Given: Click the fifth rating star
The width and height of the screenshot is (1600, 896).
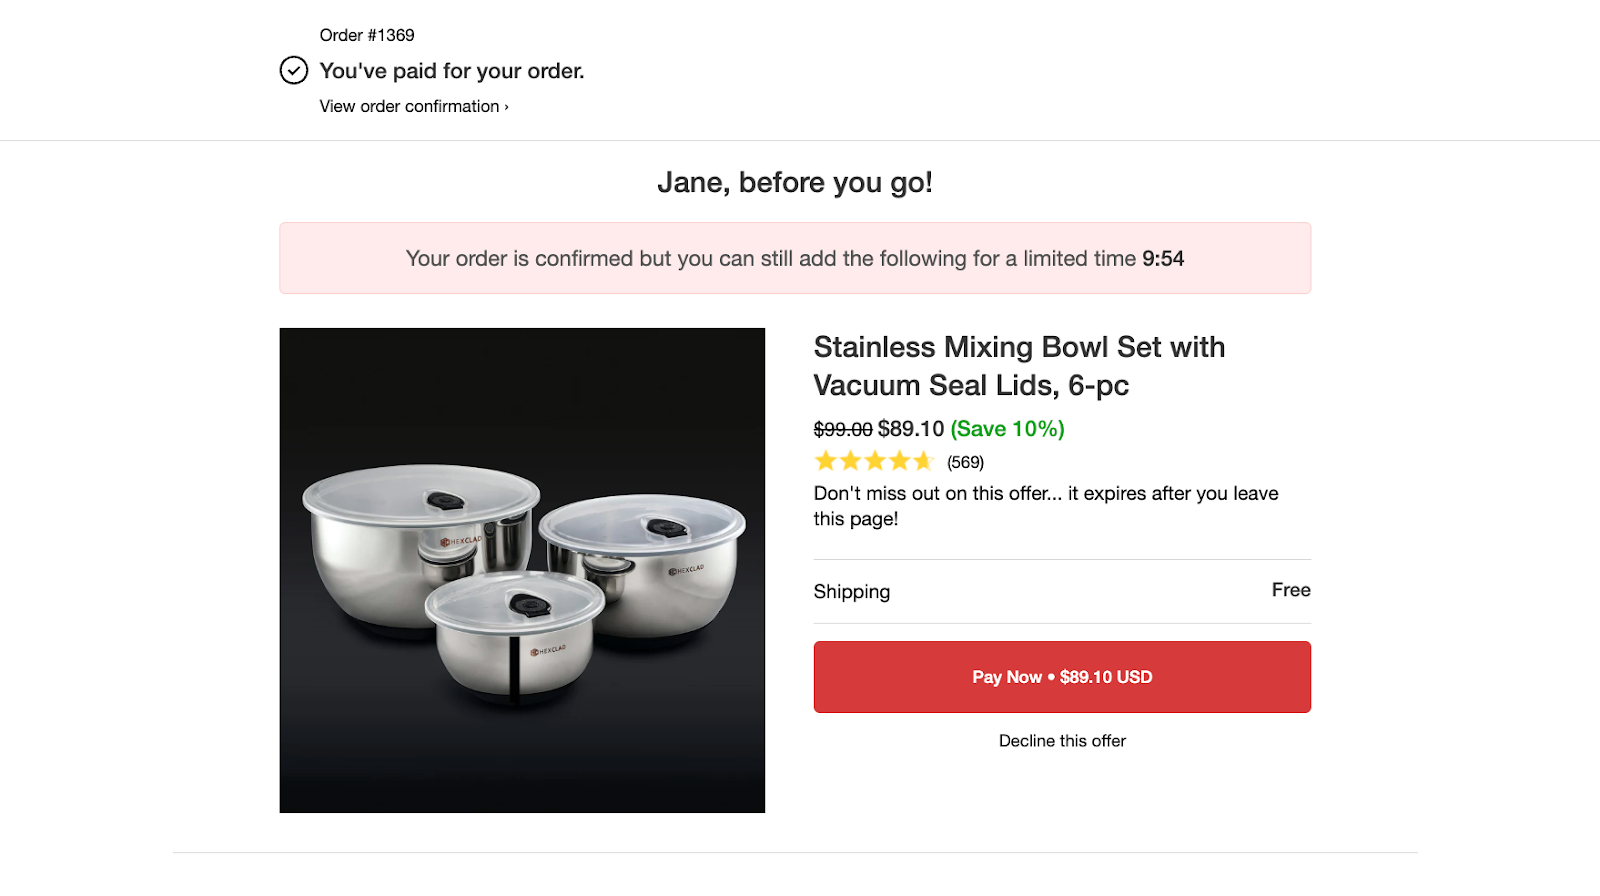Looking at the screenshot, I should coord(923,461).
